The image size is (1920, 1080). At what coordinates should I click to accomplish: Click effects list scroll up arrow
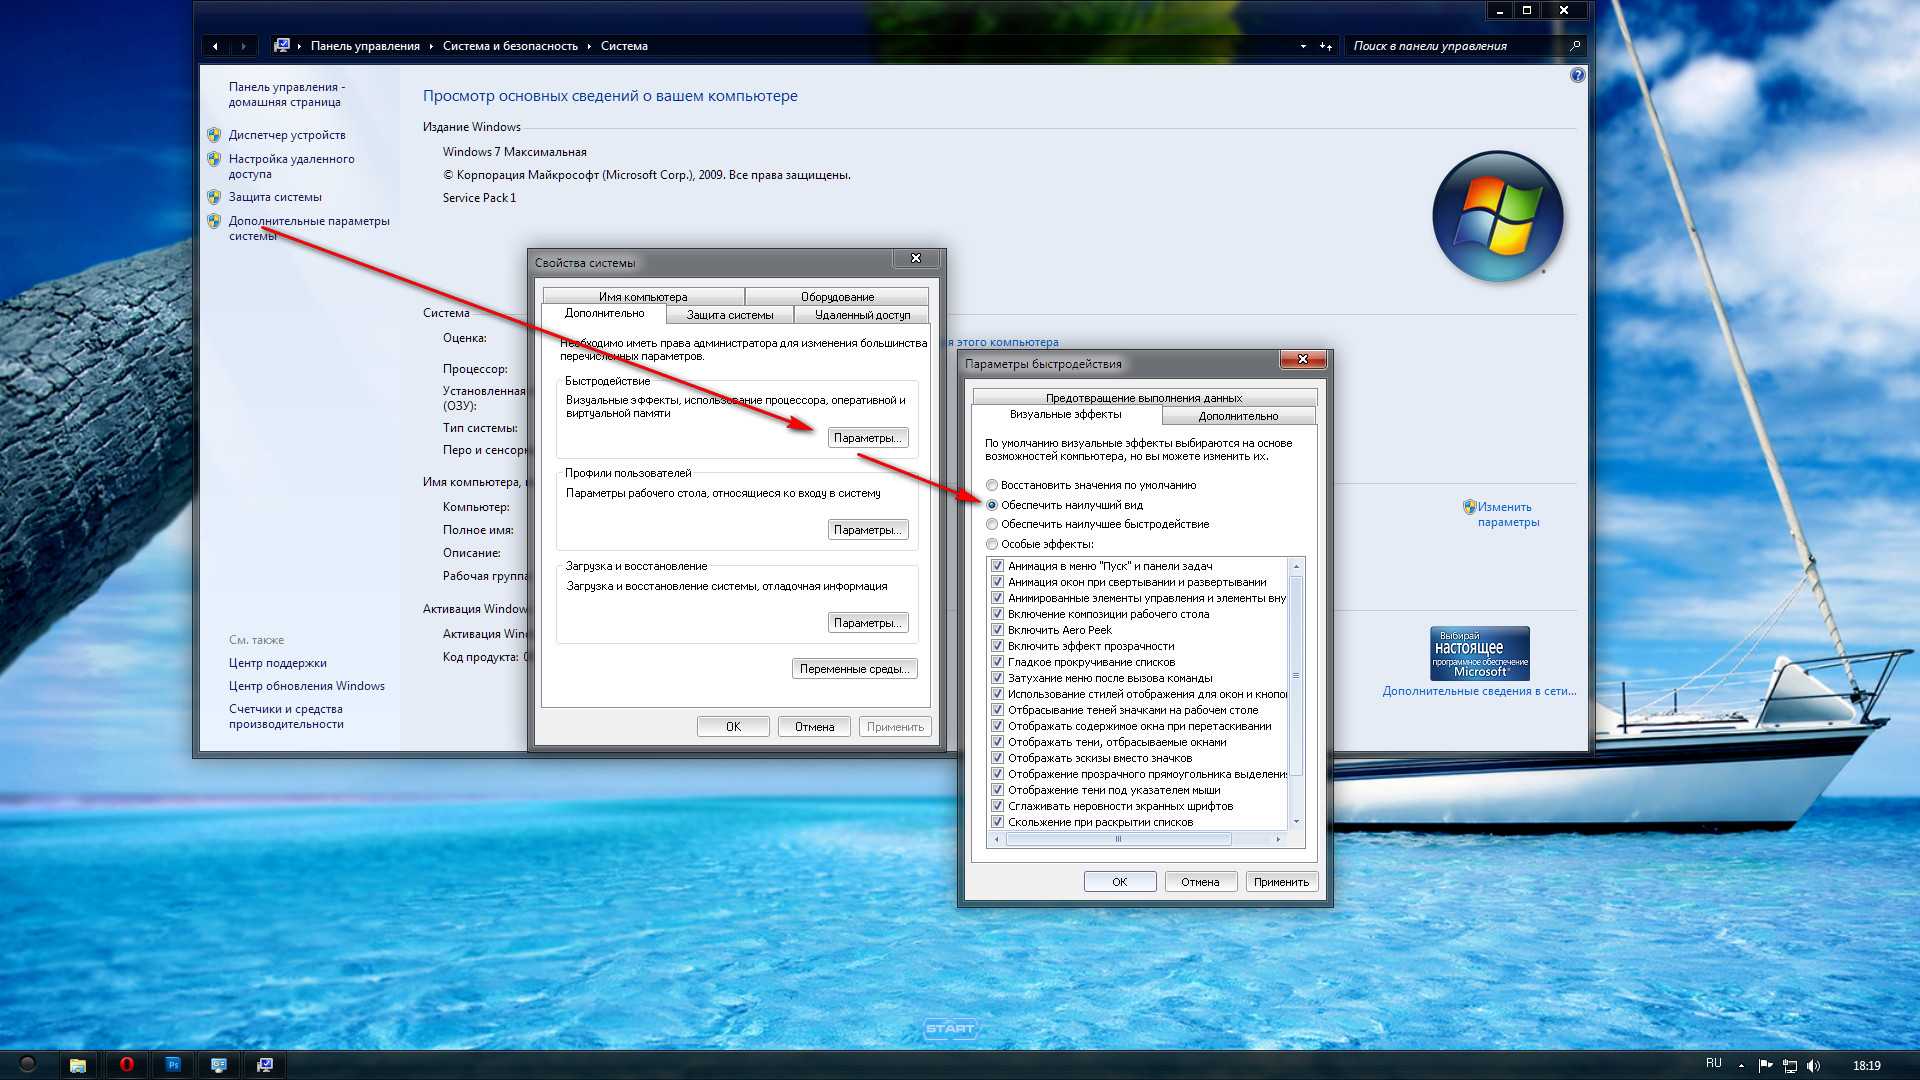(1296, 566)
